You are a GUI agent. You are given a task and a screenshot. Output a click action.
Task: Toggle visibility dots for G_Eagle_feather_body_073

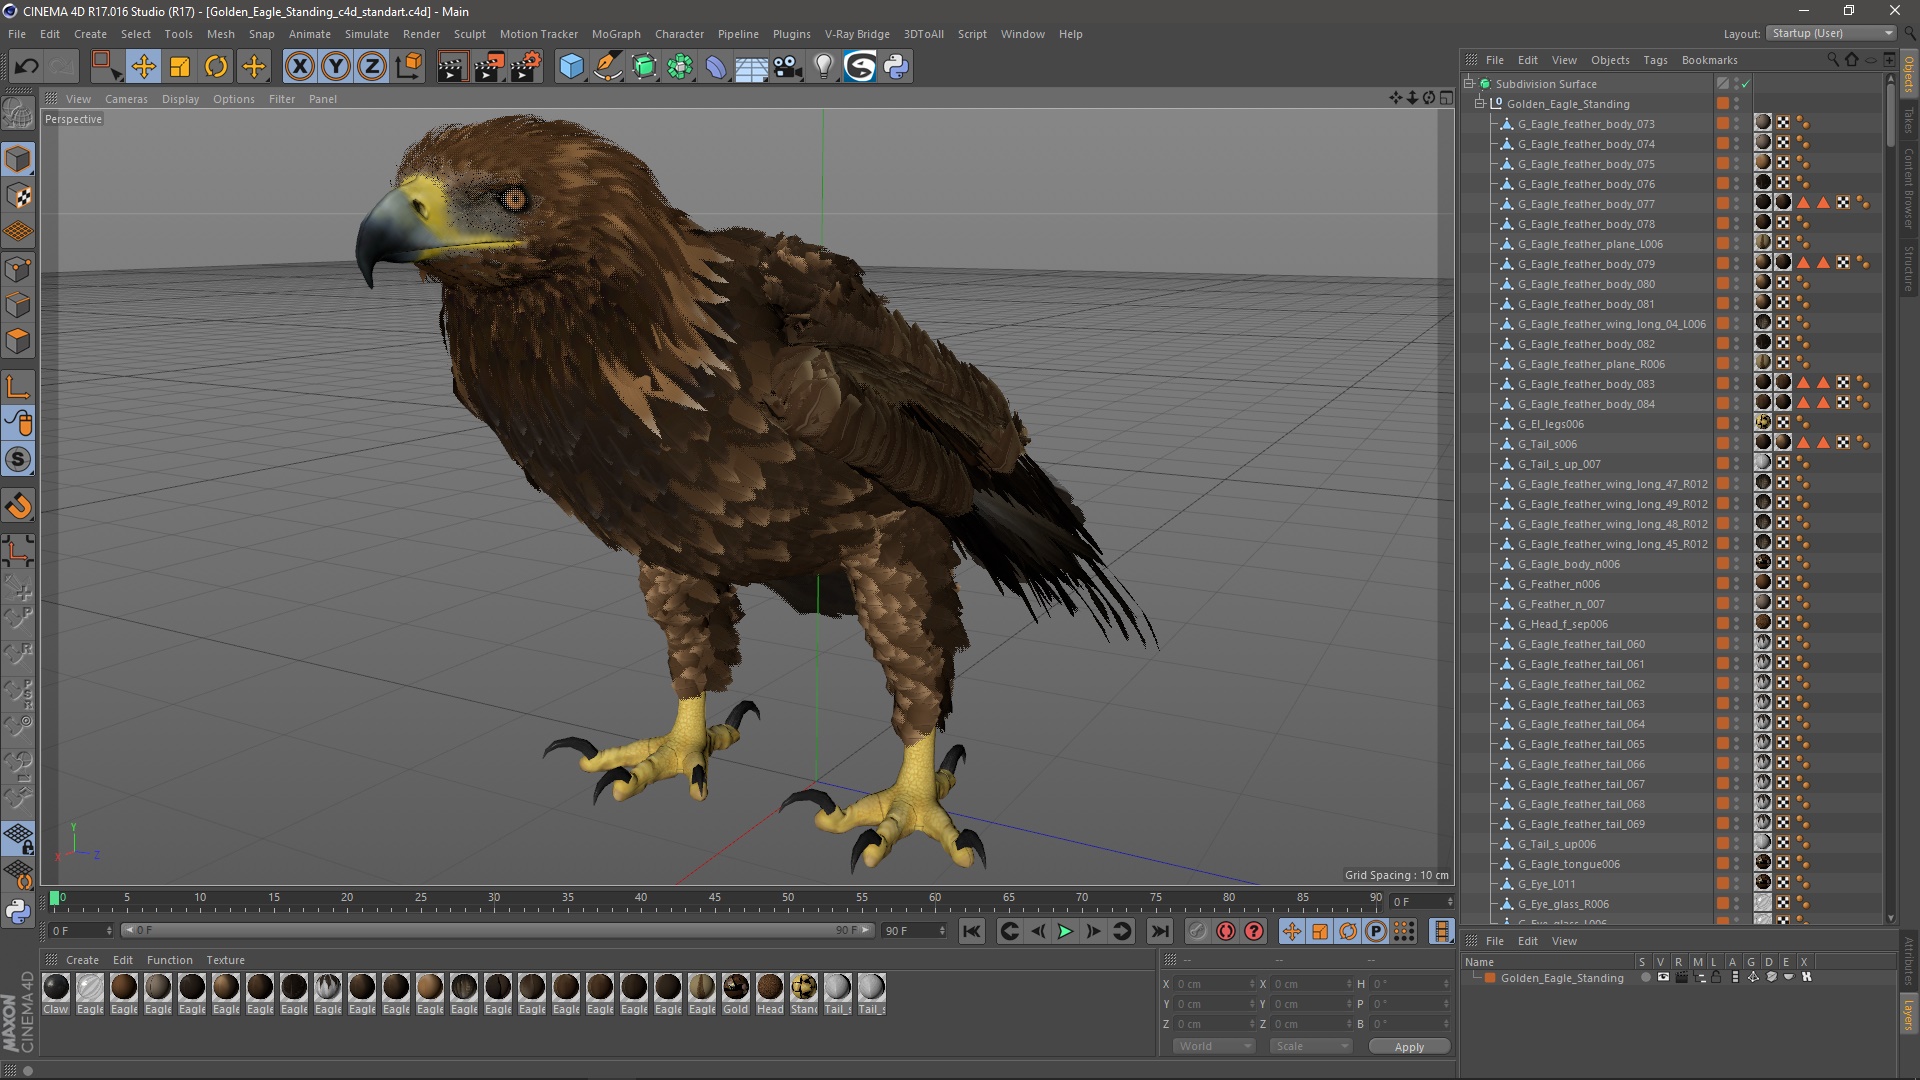1737,124
